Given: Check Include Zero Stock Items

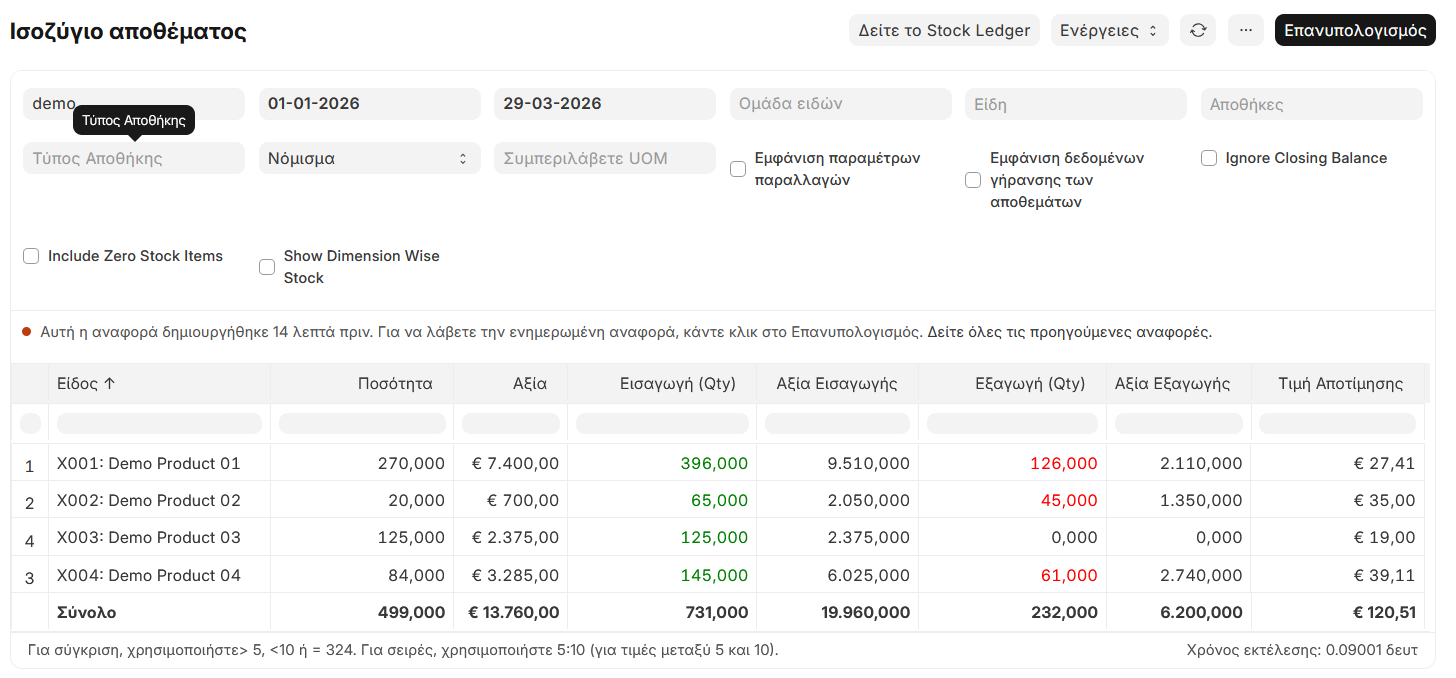Looking at the screenshot, I should 31,256.
